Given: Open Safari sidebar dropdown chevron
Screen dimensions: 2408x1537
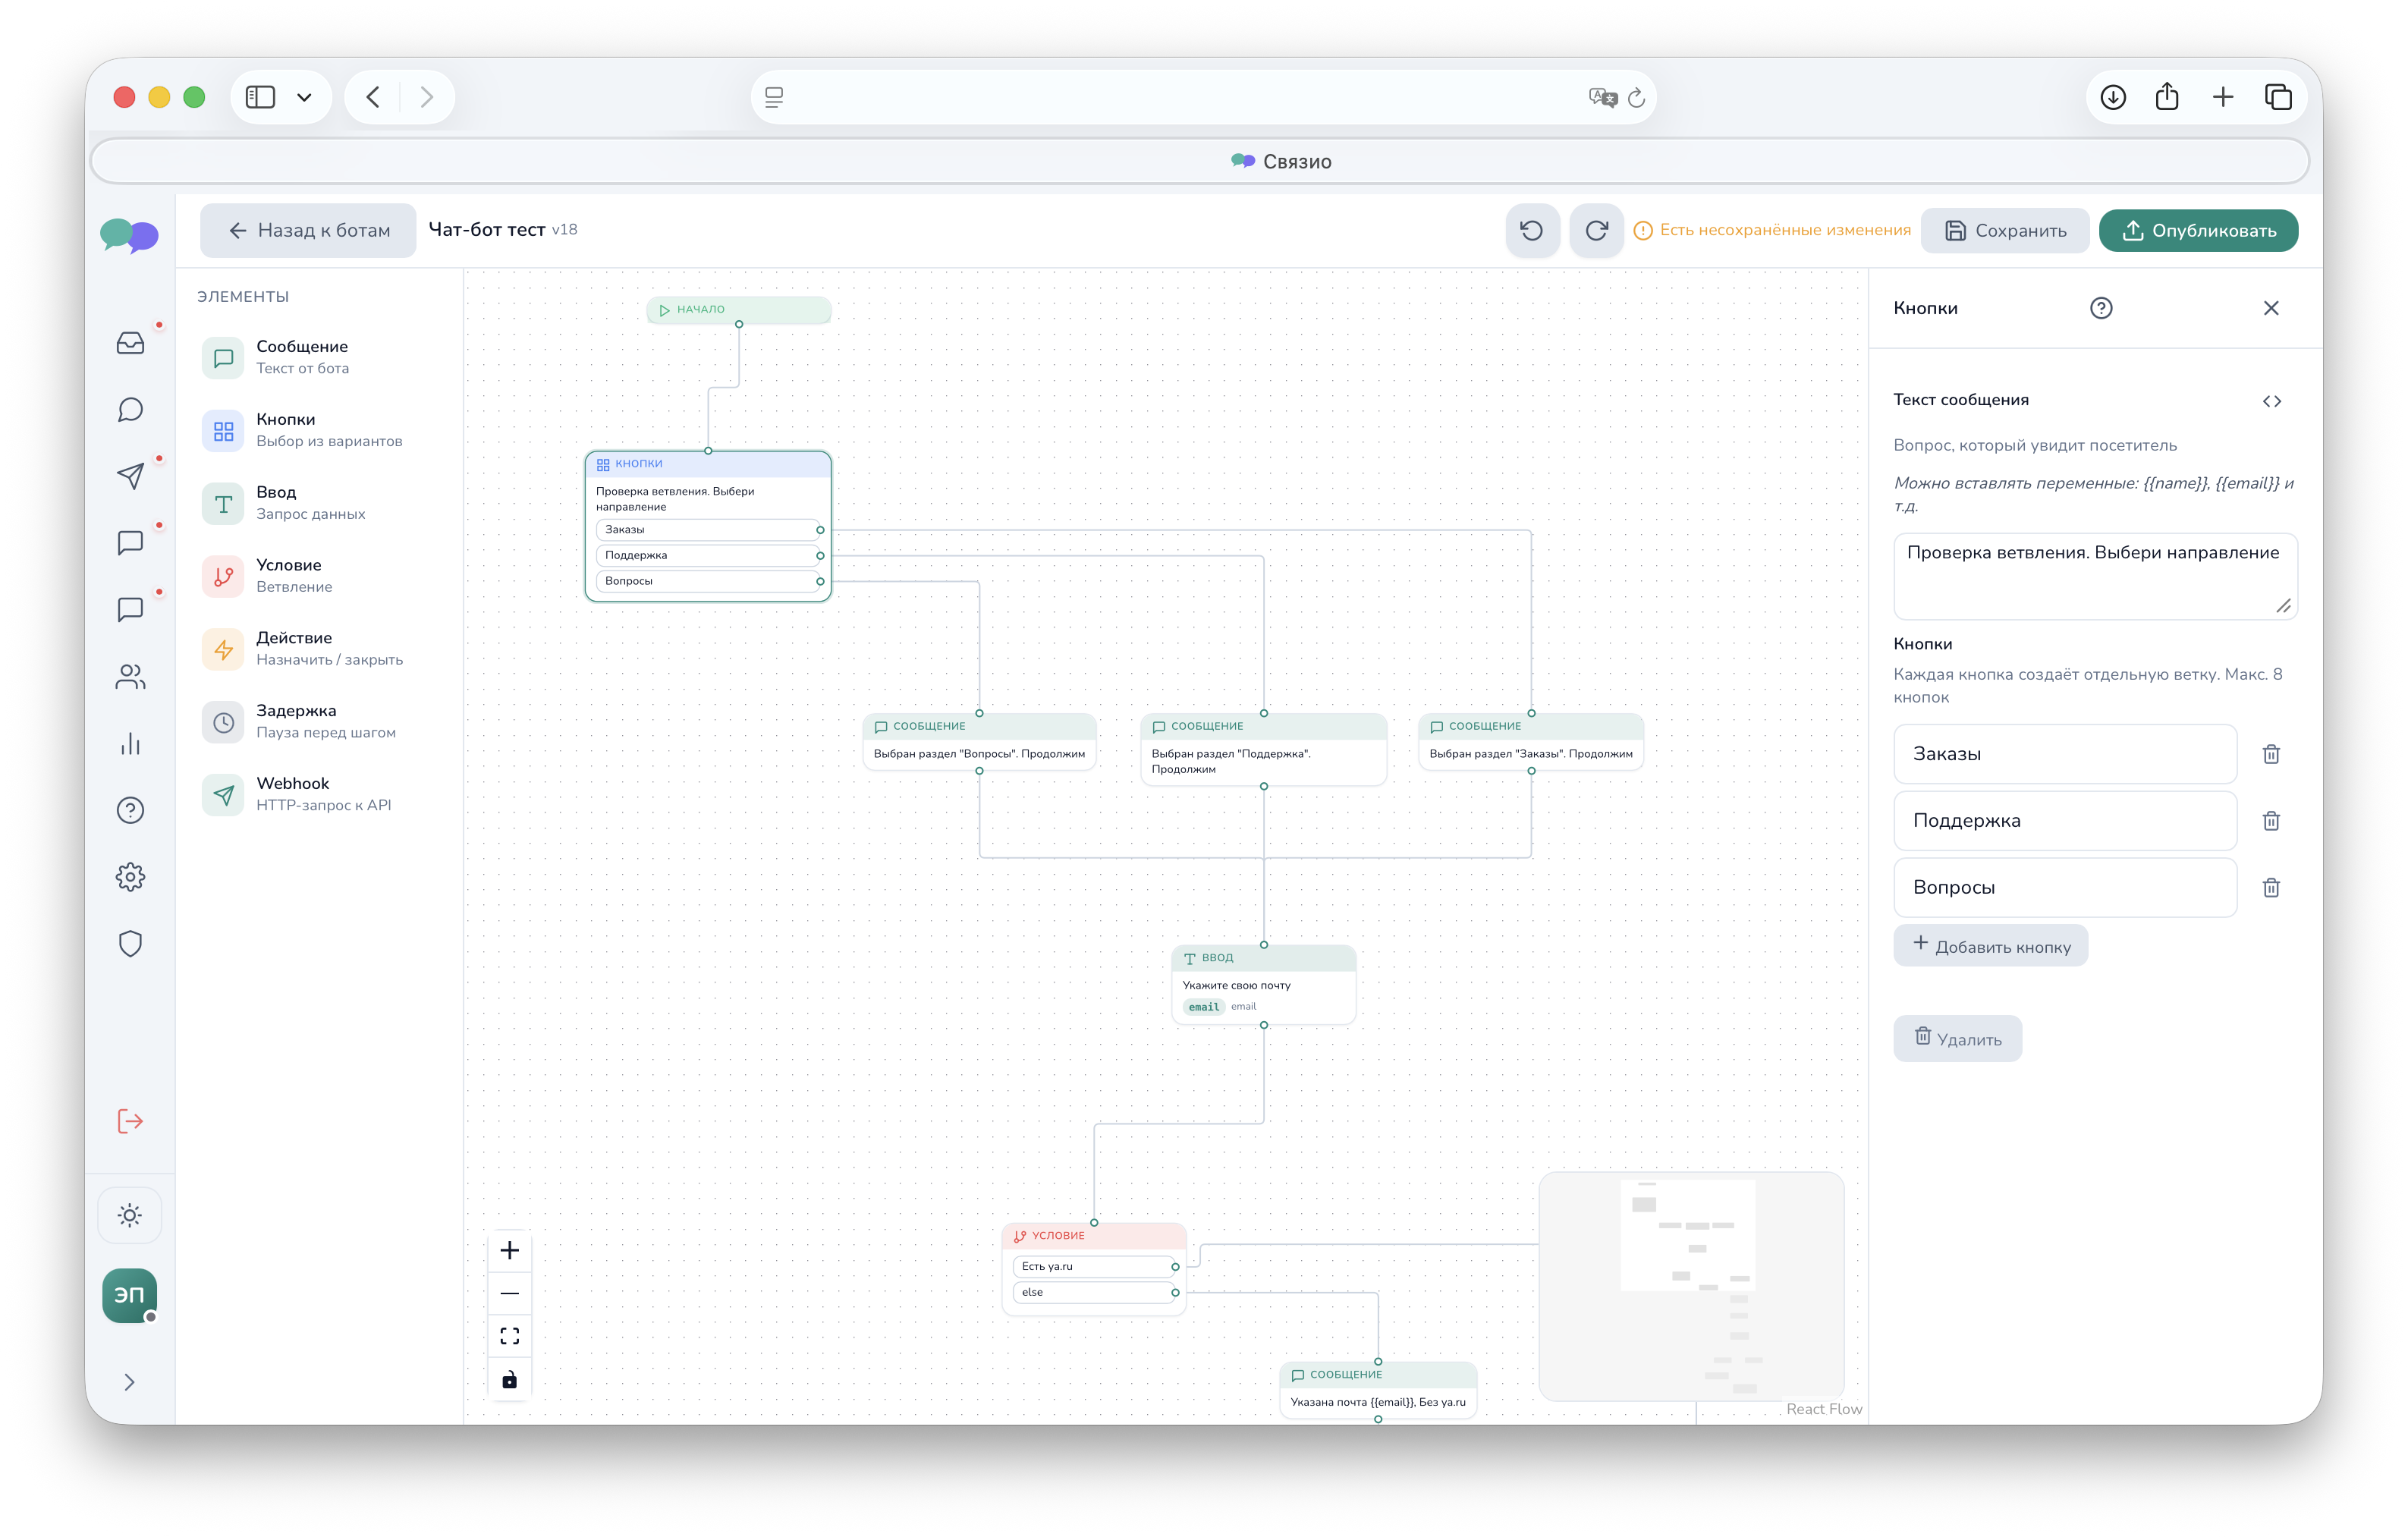Looking at the screenshot, I should pos(304,97).
